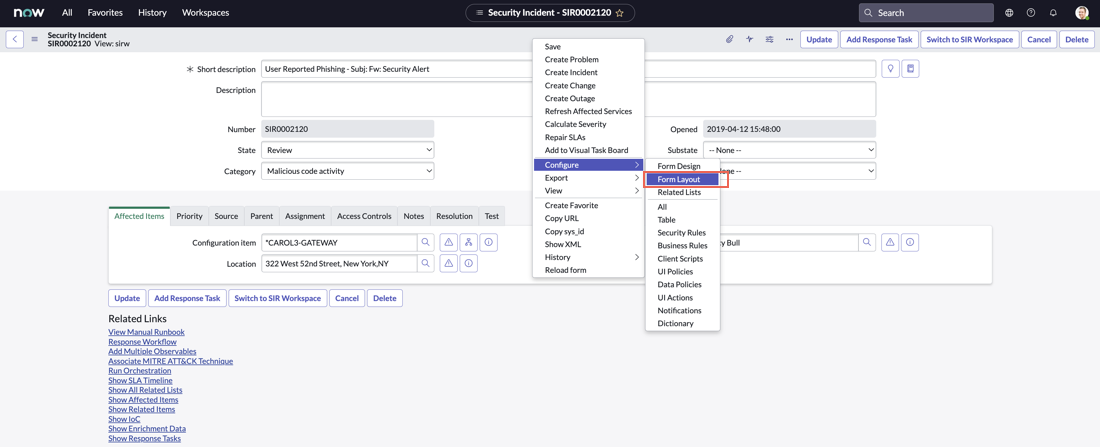Click the dependency map icon for Configuration item
The width and height of the screenshot is (1100, 447).
(x=468, y=242)
